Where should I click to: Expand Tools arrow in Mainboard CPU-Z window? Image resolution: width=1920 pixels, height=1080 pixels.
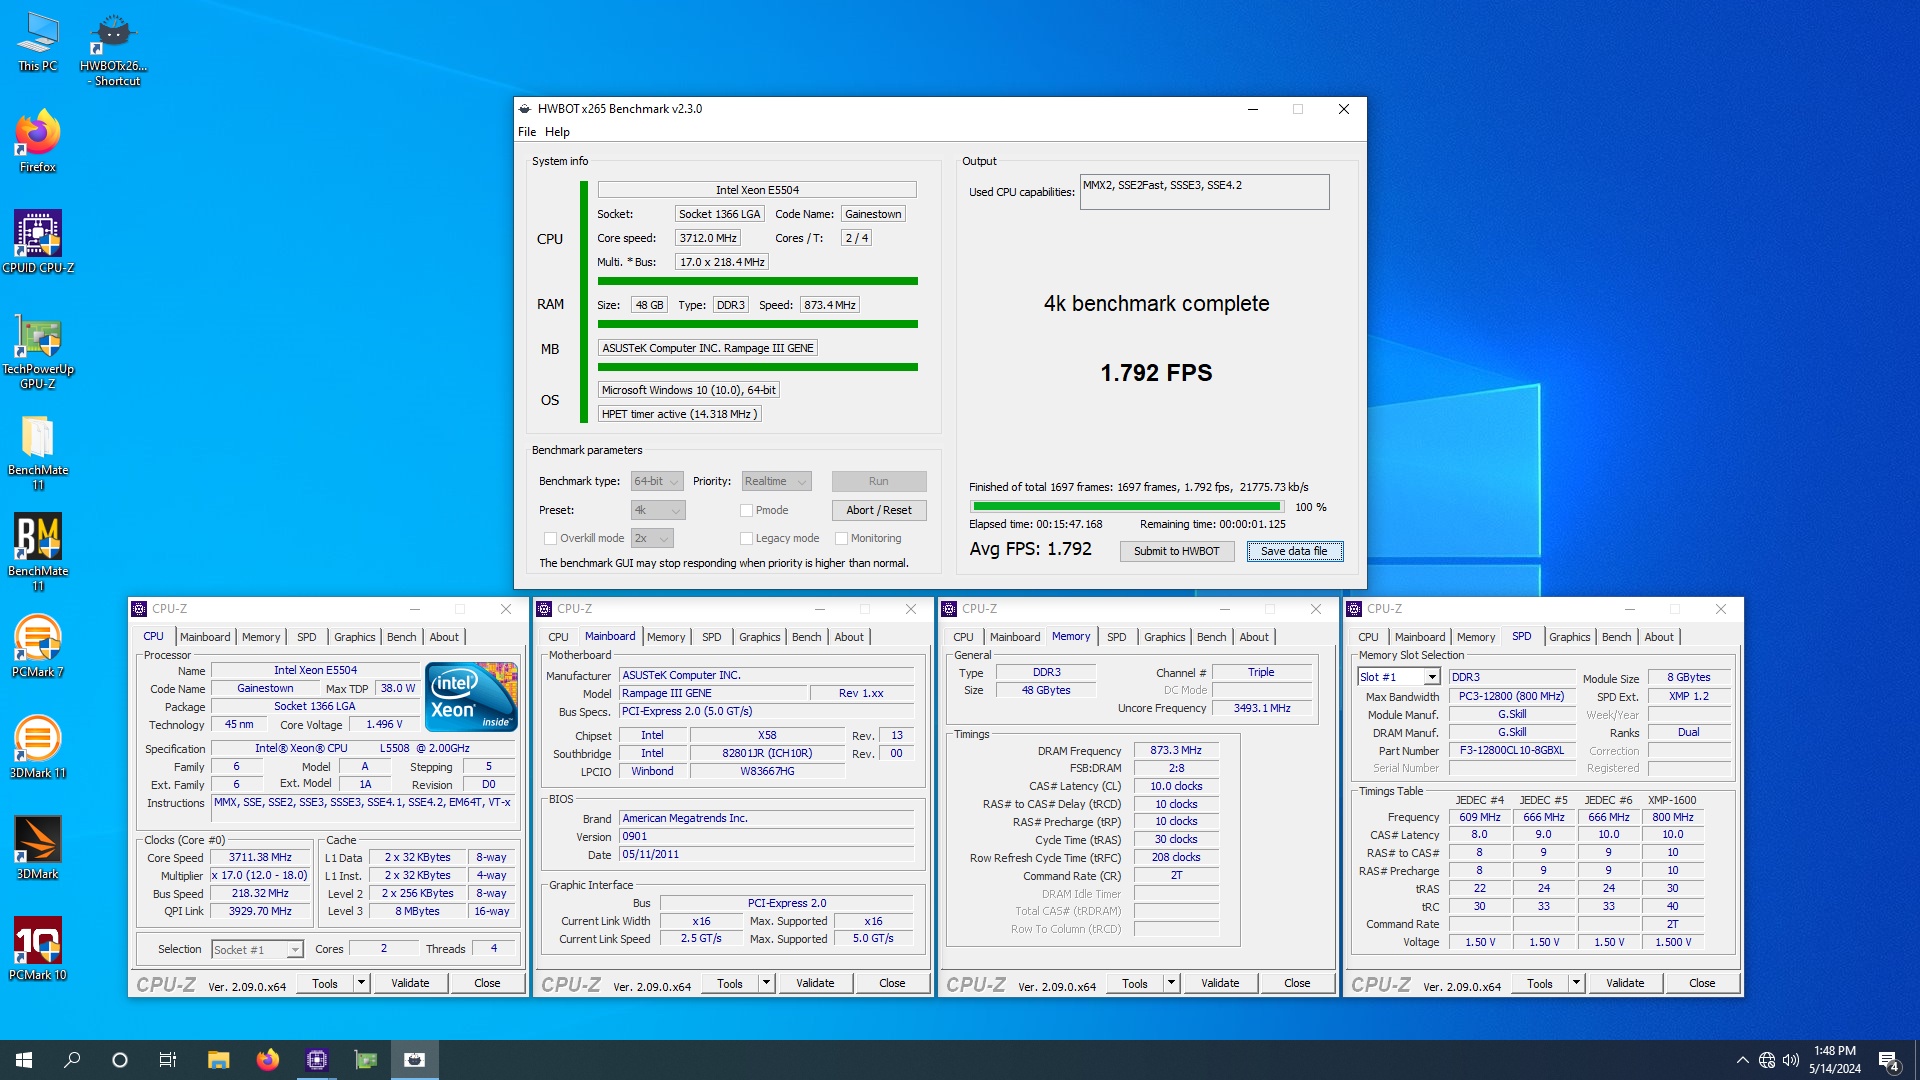(x=766, y=983)
